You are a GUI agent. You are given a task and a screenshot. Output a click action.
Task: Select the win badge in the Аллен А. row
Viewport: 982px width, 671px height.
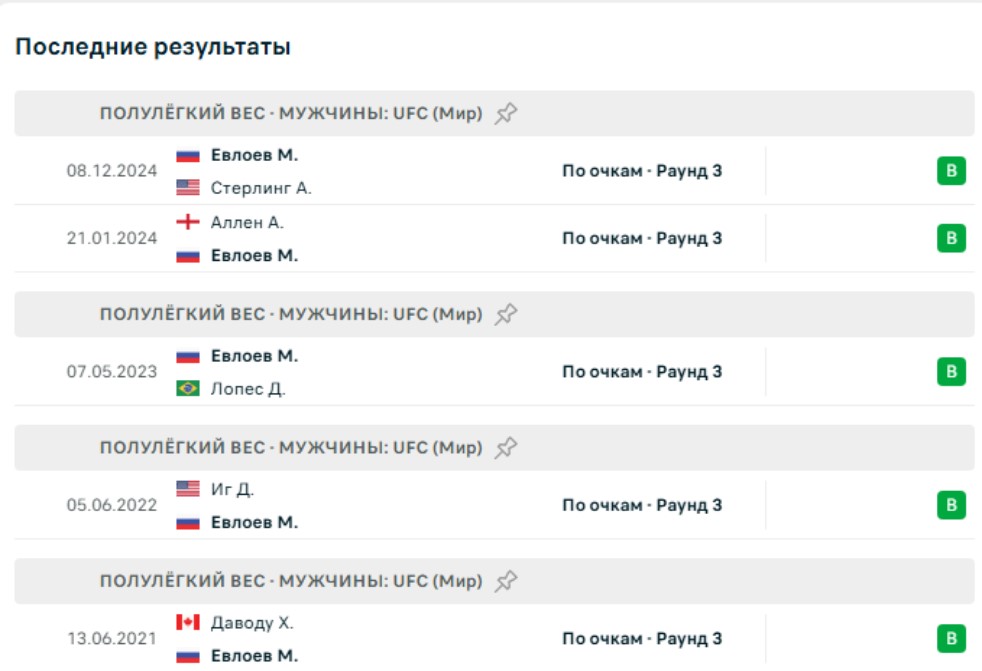[x=951, y=238]
